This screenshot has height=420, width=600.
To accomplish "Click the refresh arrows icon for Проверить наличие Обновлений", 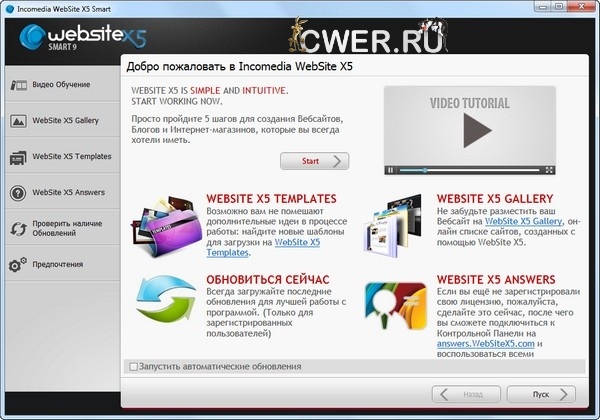I will click(x=18, y=228).
